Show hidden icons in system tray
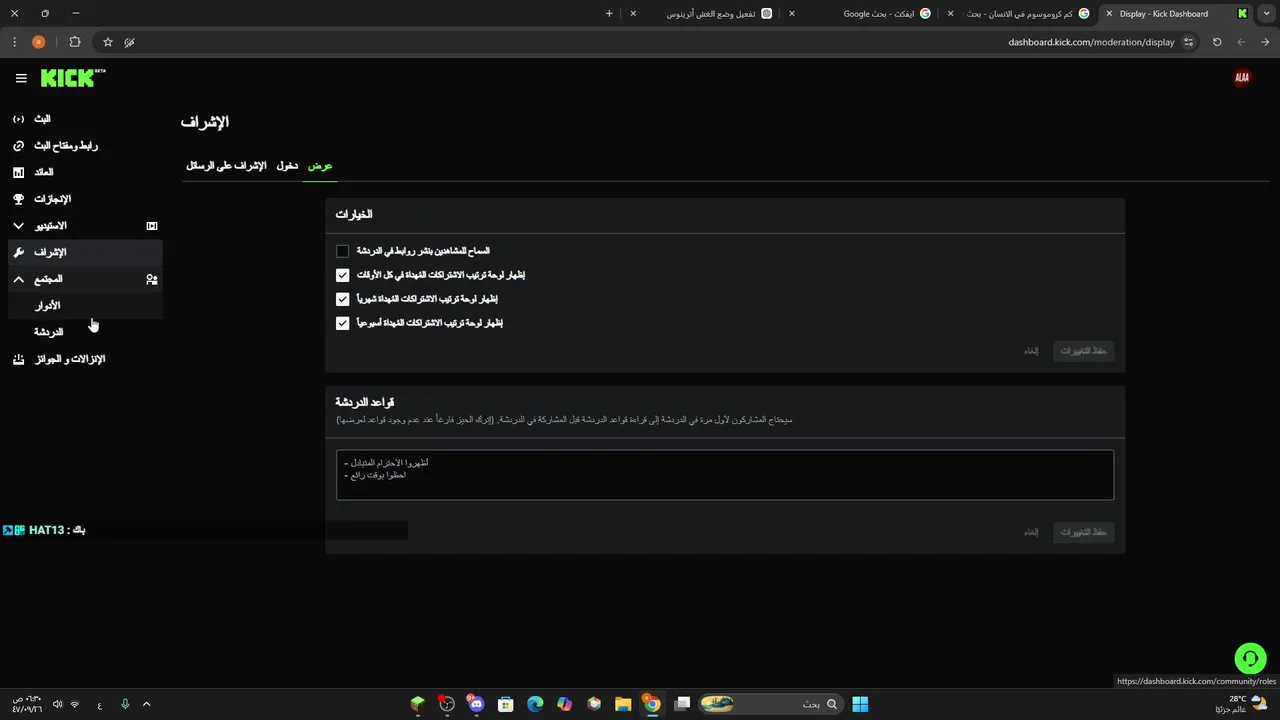 pos(146,704)
